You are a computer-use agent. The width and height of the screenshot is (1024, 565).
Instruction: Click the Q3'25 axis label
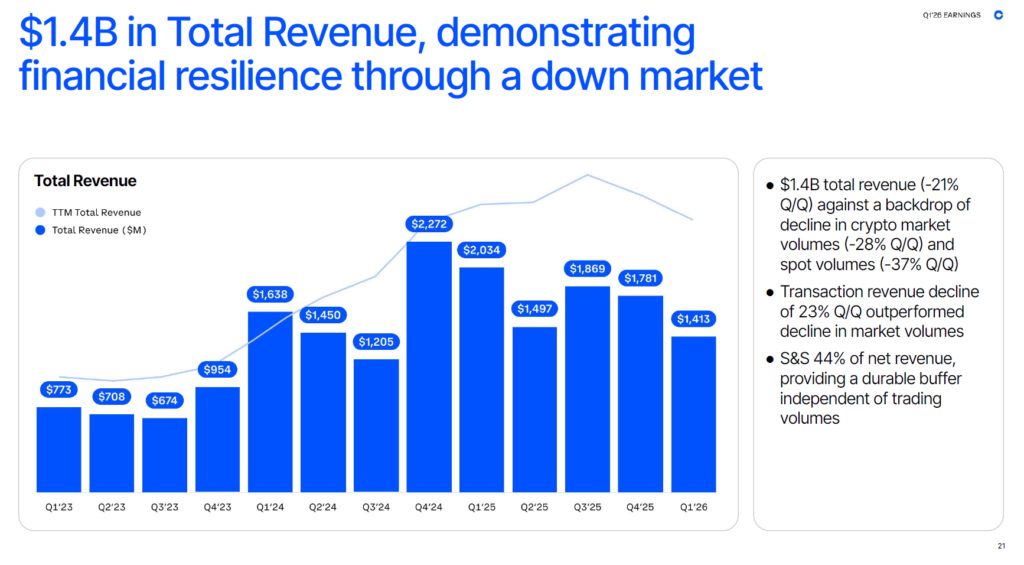[x=588, y=507]
